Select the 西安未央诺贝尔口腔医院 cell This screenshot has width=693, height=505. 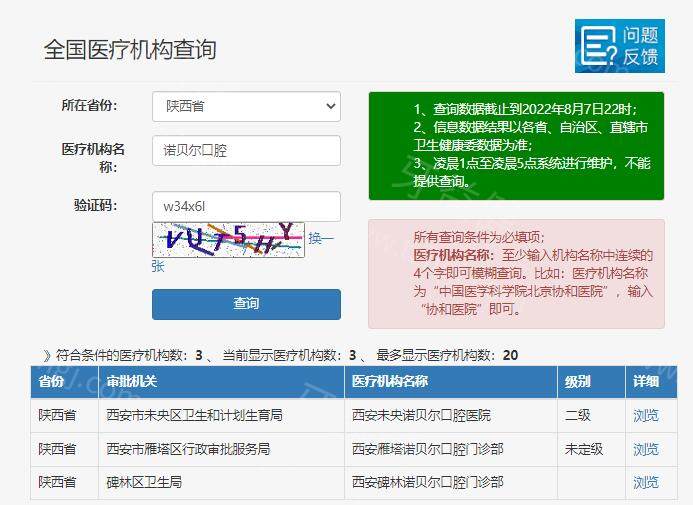(451, 415)
